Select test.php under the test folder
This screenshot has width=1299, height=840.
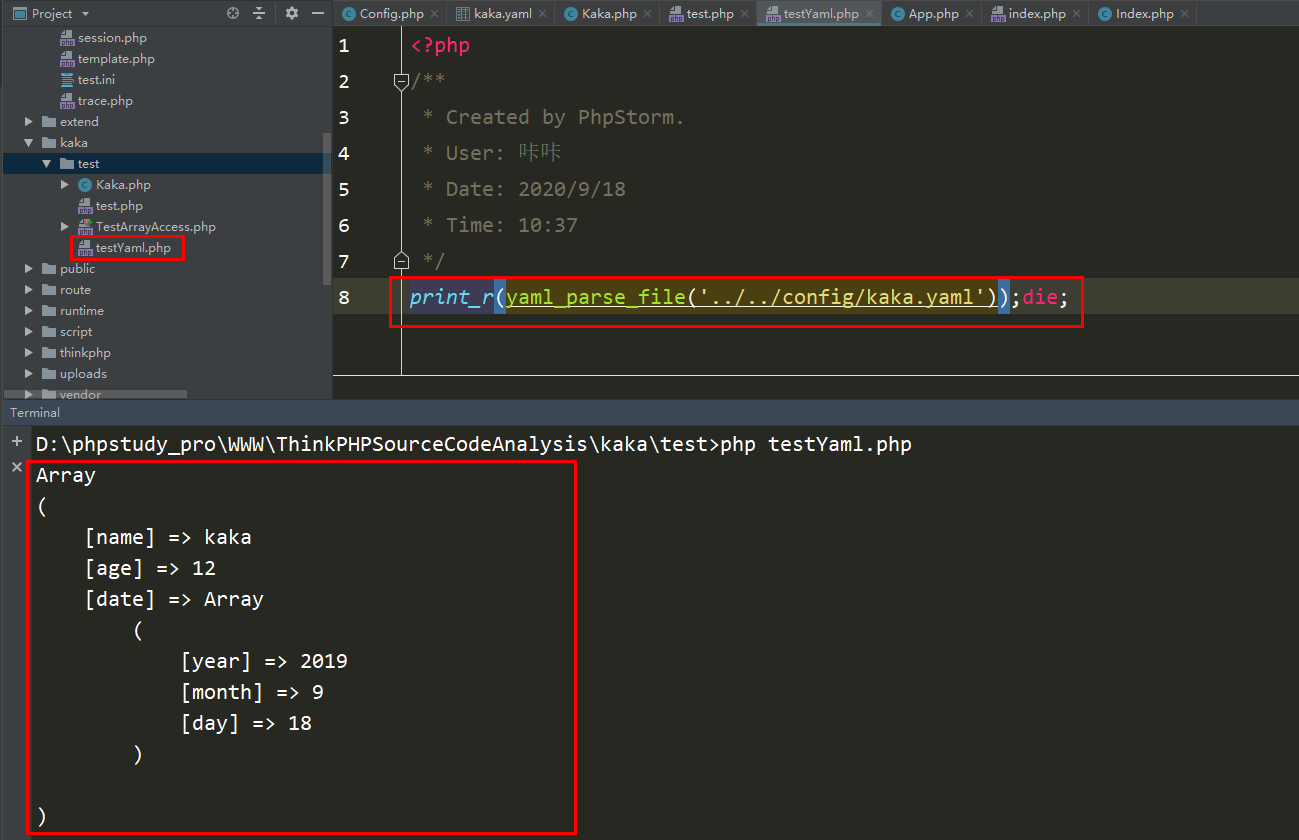pos(119,206)
